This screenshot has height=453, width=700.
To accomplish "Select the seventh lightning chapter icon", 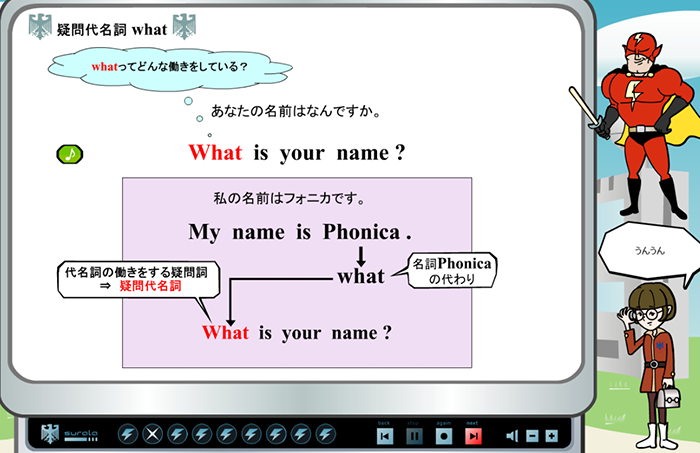I will pos(302,434).
